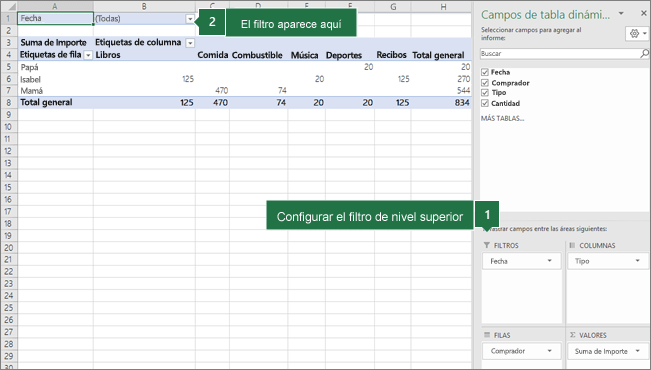Image resolution: width=651 pixels, height=370 pixels.
Task: Select the Papá row label
Action: point(55,67)
